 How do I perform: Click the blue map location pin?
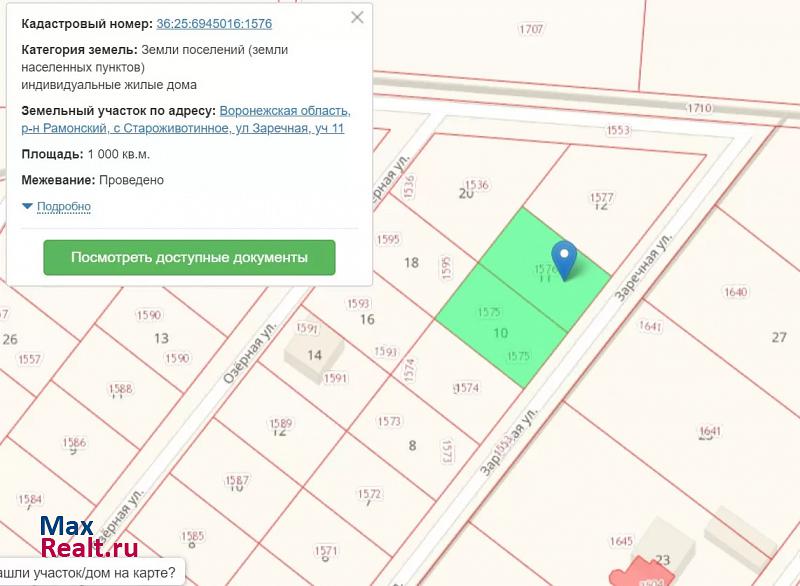point(565,260)
